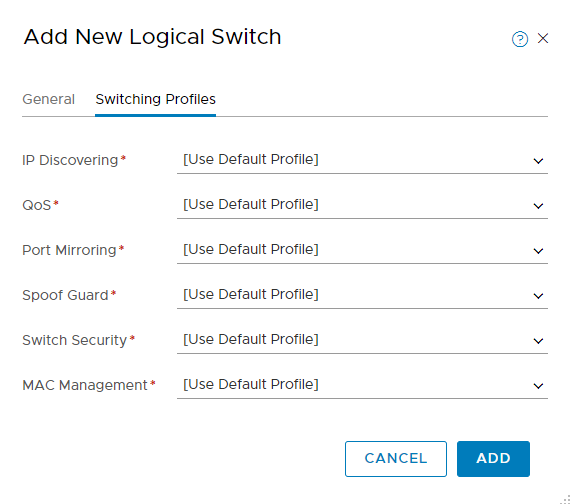The image size is (570, 504).
Task: Expand the IP Discovering chevron arrow
Action: (538, 161)
